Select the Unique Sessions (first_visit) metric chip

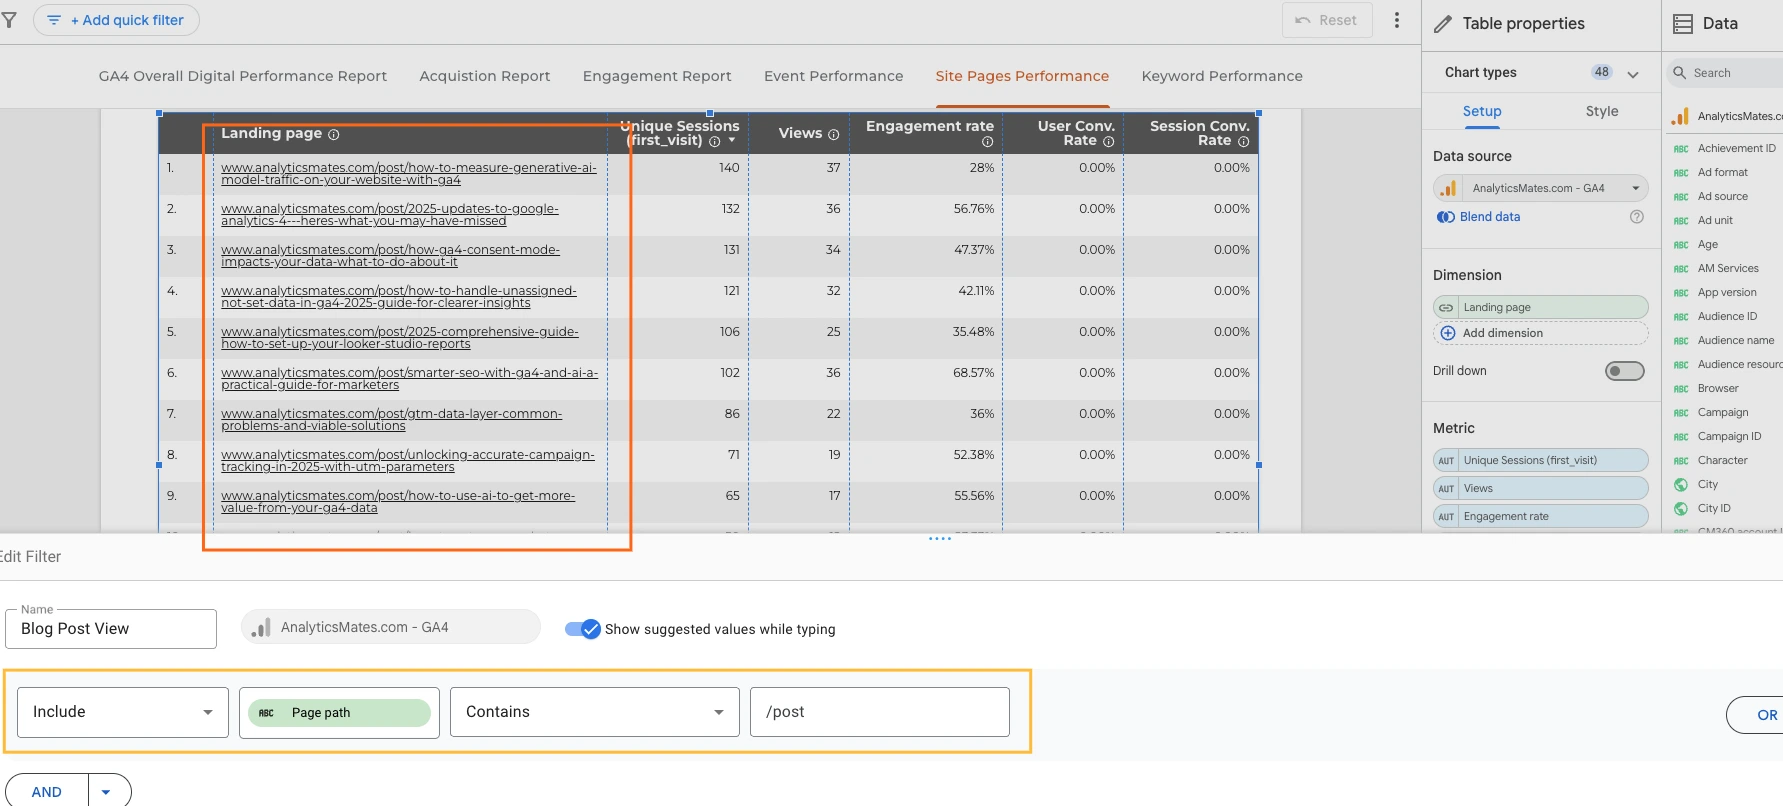tap(1541, 460)
